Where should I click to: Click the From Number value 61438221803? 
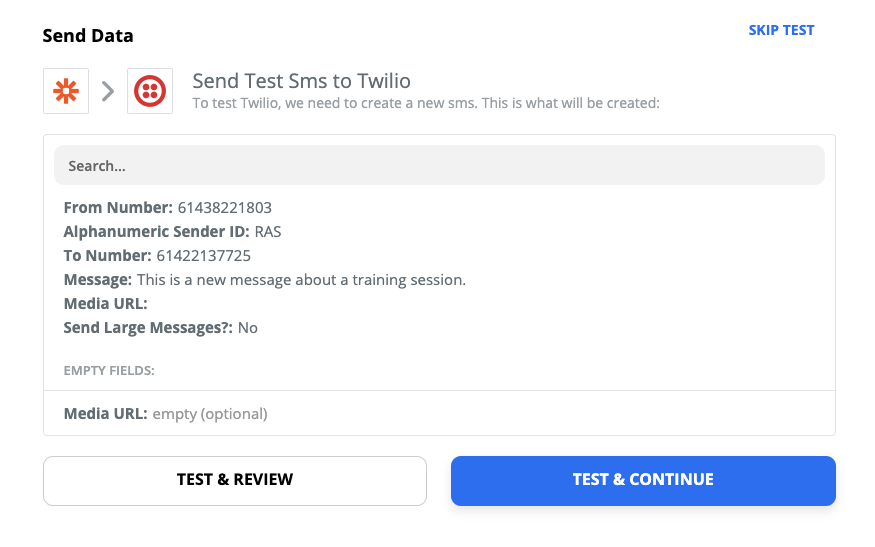click(225, 208)
